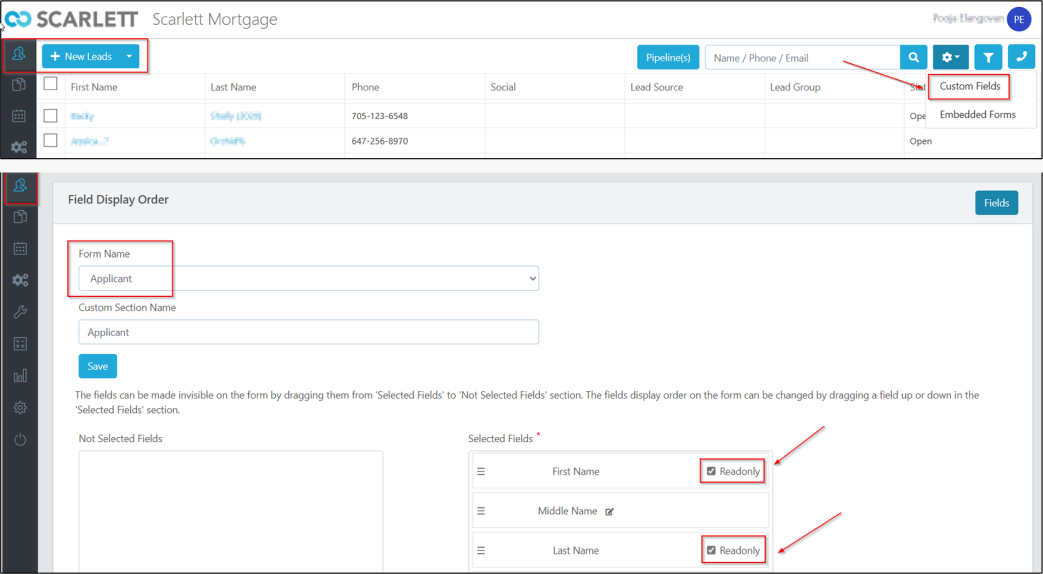
Task: Choose Embedded Forms menu entry
Action: [977, 115]
